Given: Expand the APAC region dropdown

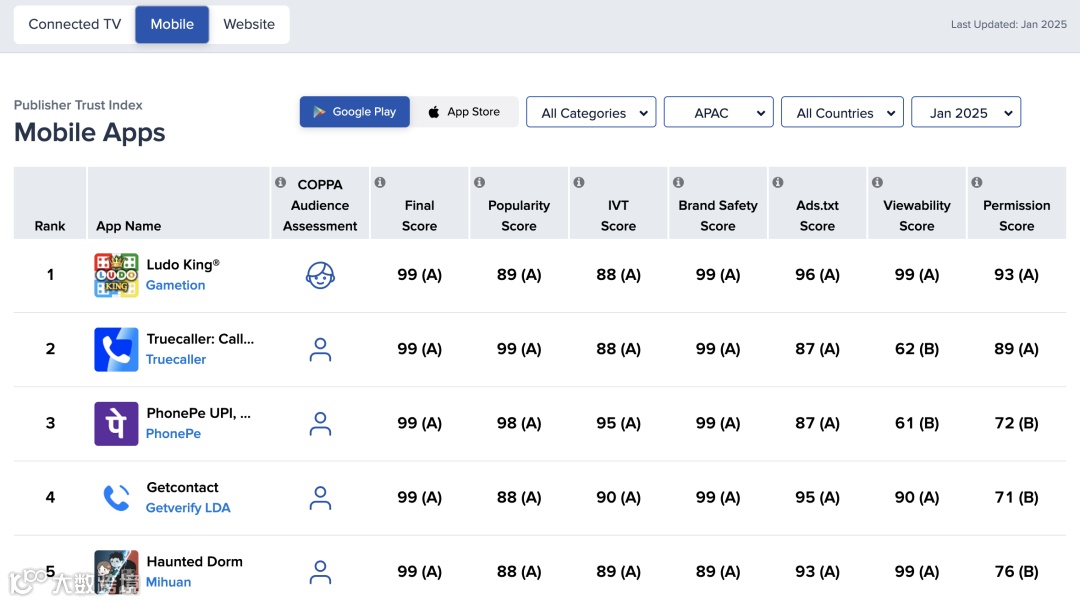Looking at the screenshot, I should pyautogui.click(x=718, y=113).
